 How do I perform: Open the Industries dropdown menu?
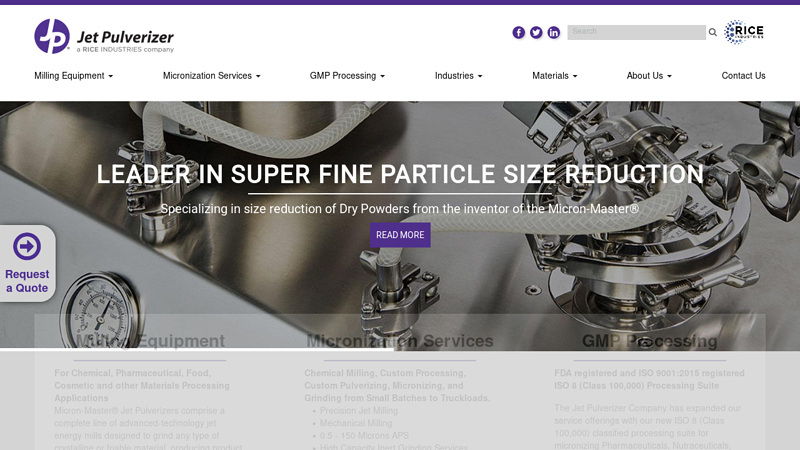point(459,76)
